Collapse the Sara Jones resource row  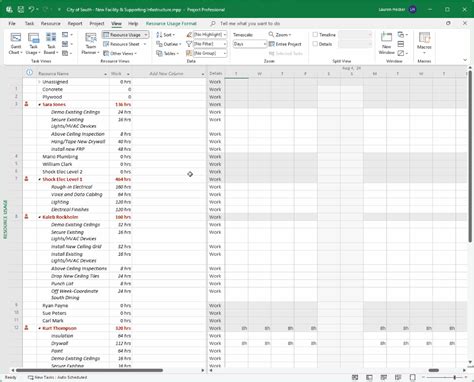tap(39, 105)
